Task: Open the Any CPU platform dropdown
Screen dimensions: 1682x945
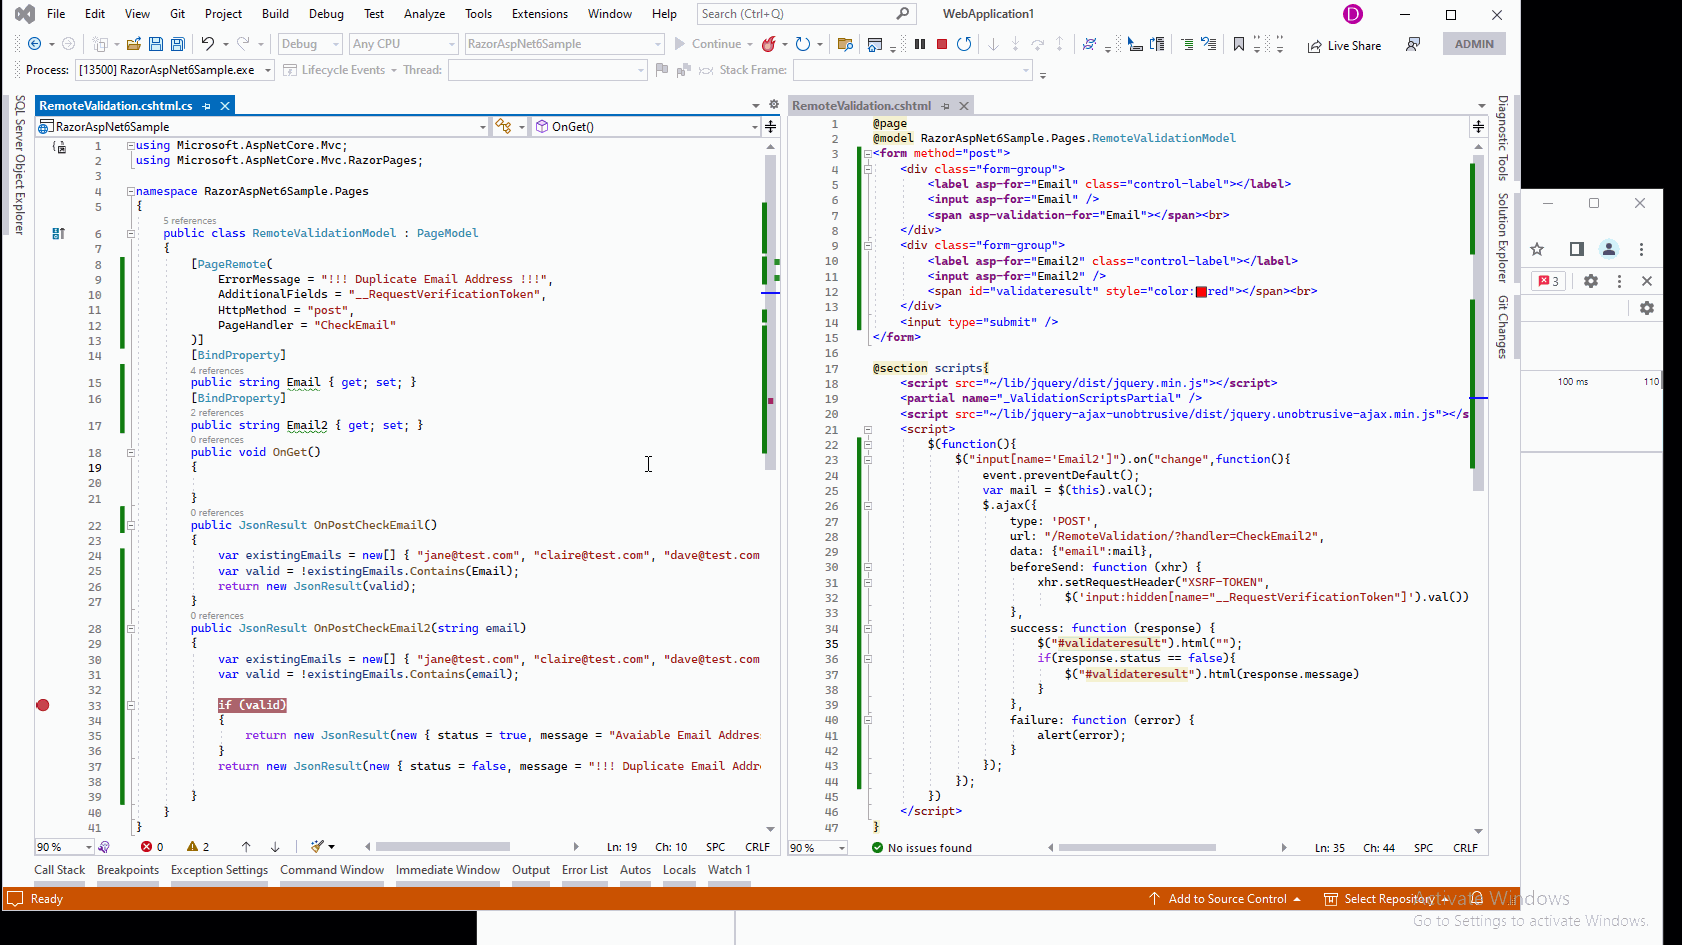Action: pyautogui.click(x=403, y=44)
